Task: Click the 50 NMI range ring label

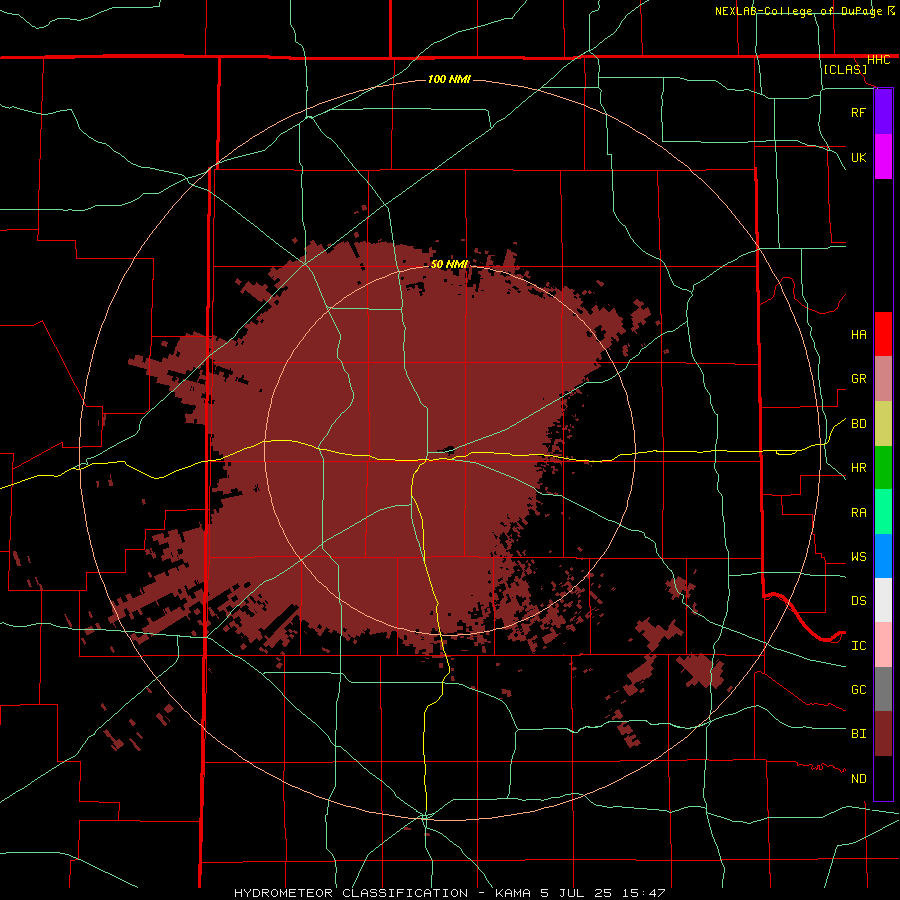Action: coord(449,264)
